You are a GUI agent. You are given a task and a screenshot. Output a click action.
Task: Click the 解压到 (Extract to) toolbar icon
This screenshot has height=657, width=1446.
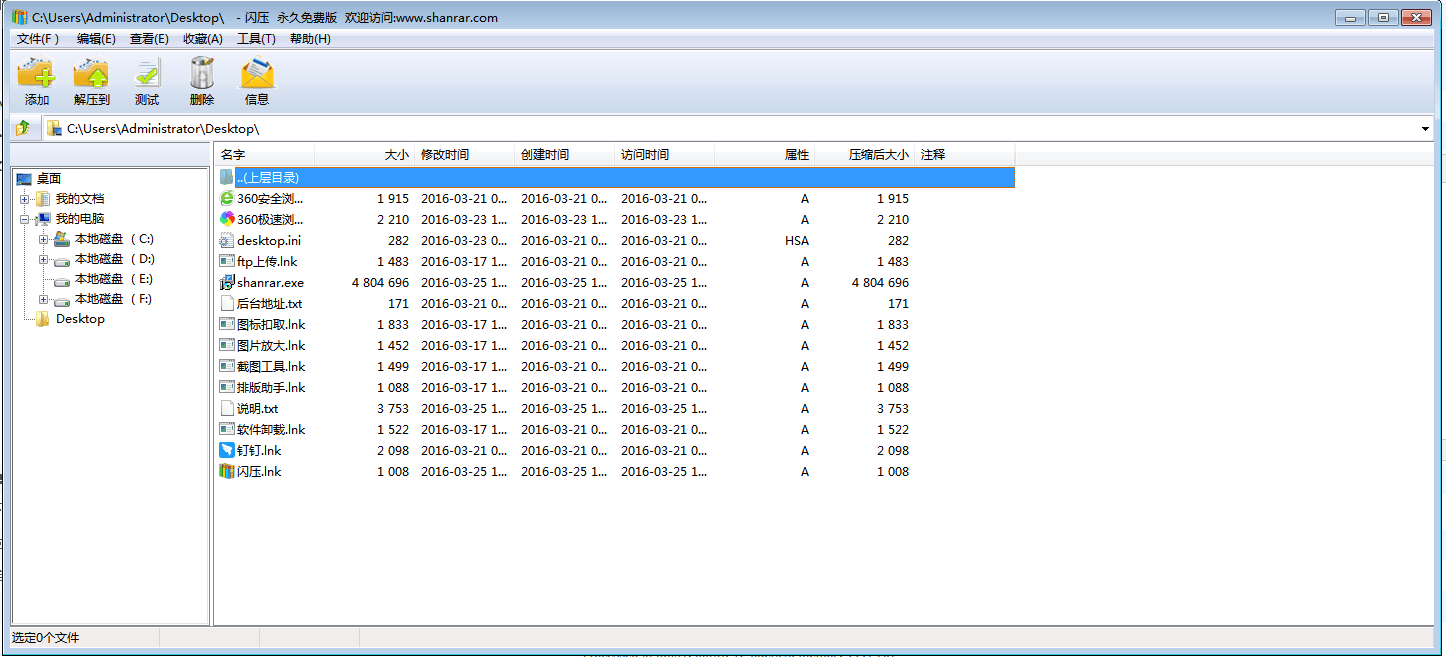click(91, 74)
